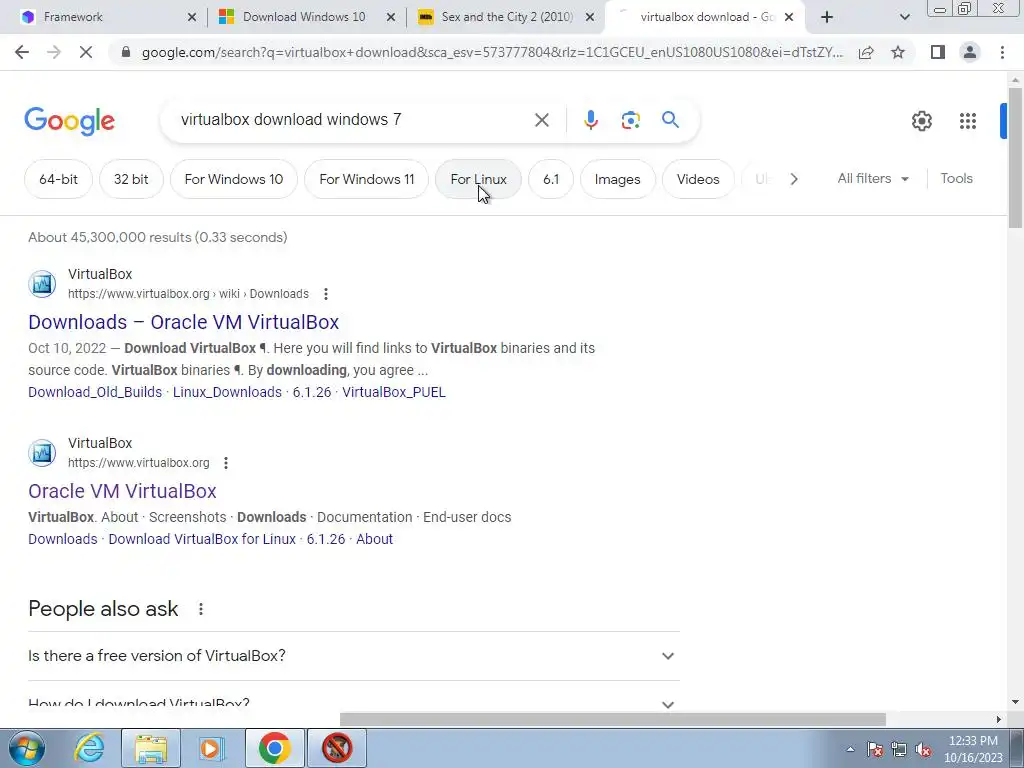Screen dimensions: 1024x768
Task: Expand "Is there a free version of VirtualBox?"
Action: [353, 656]
